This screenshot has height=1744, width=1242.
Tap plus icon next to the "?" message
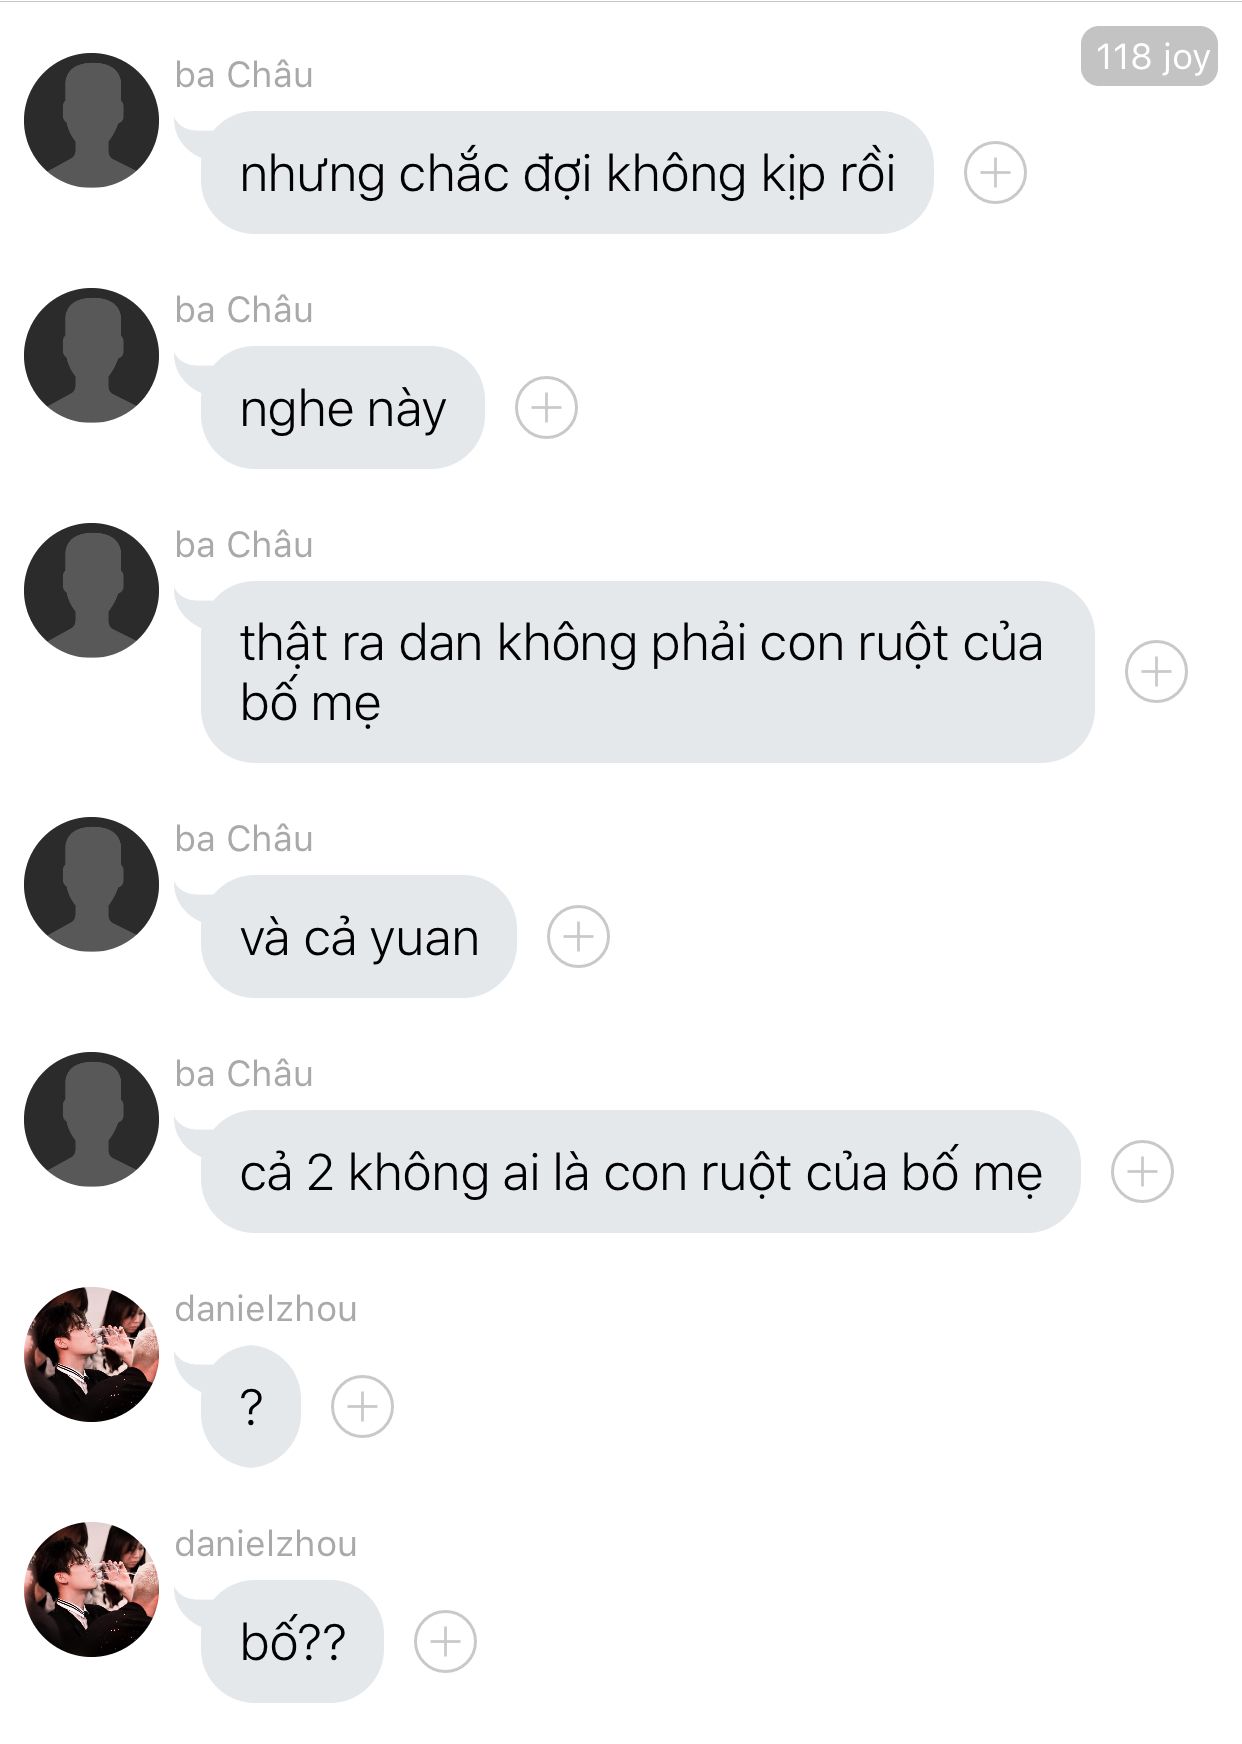[x=362, y=1407]
